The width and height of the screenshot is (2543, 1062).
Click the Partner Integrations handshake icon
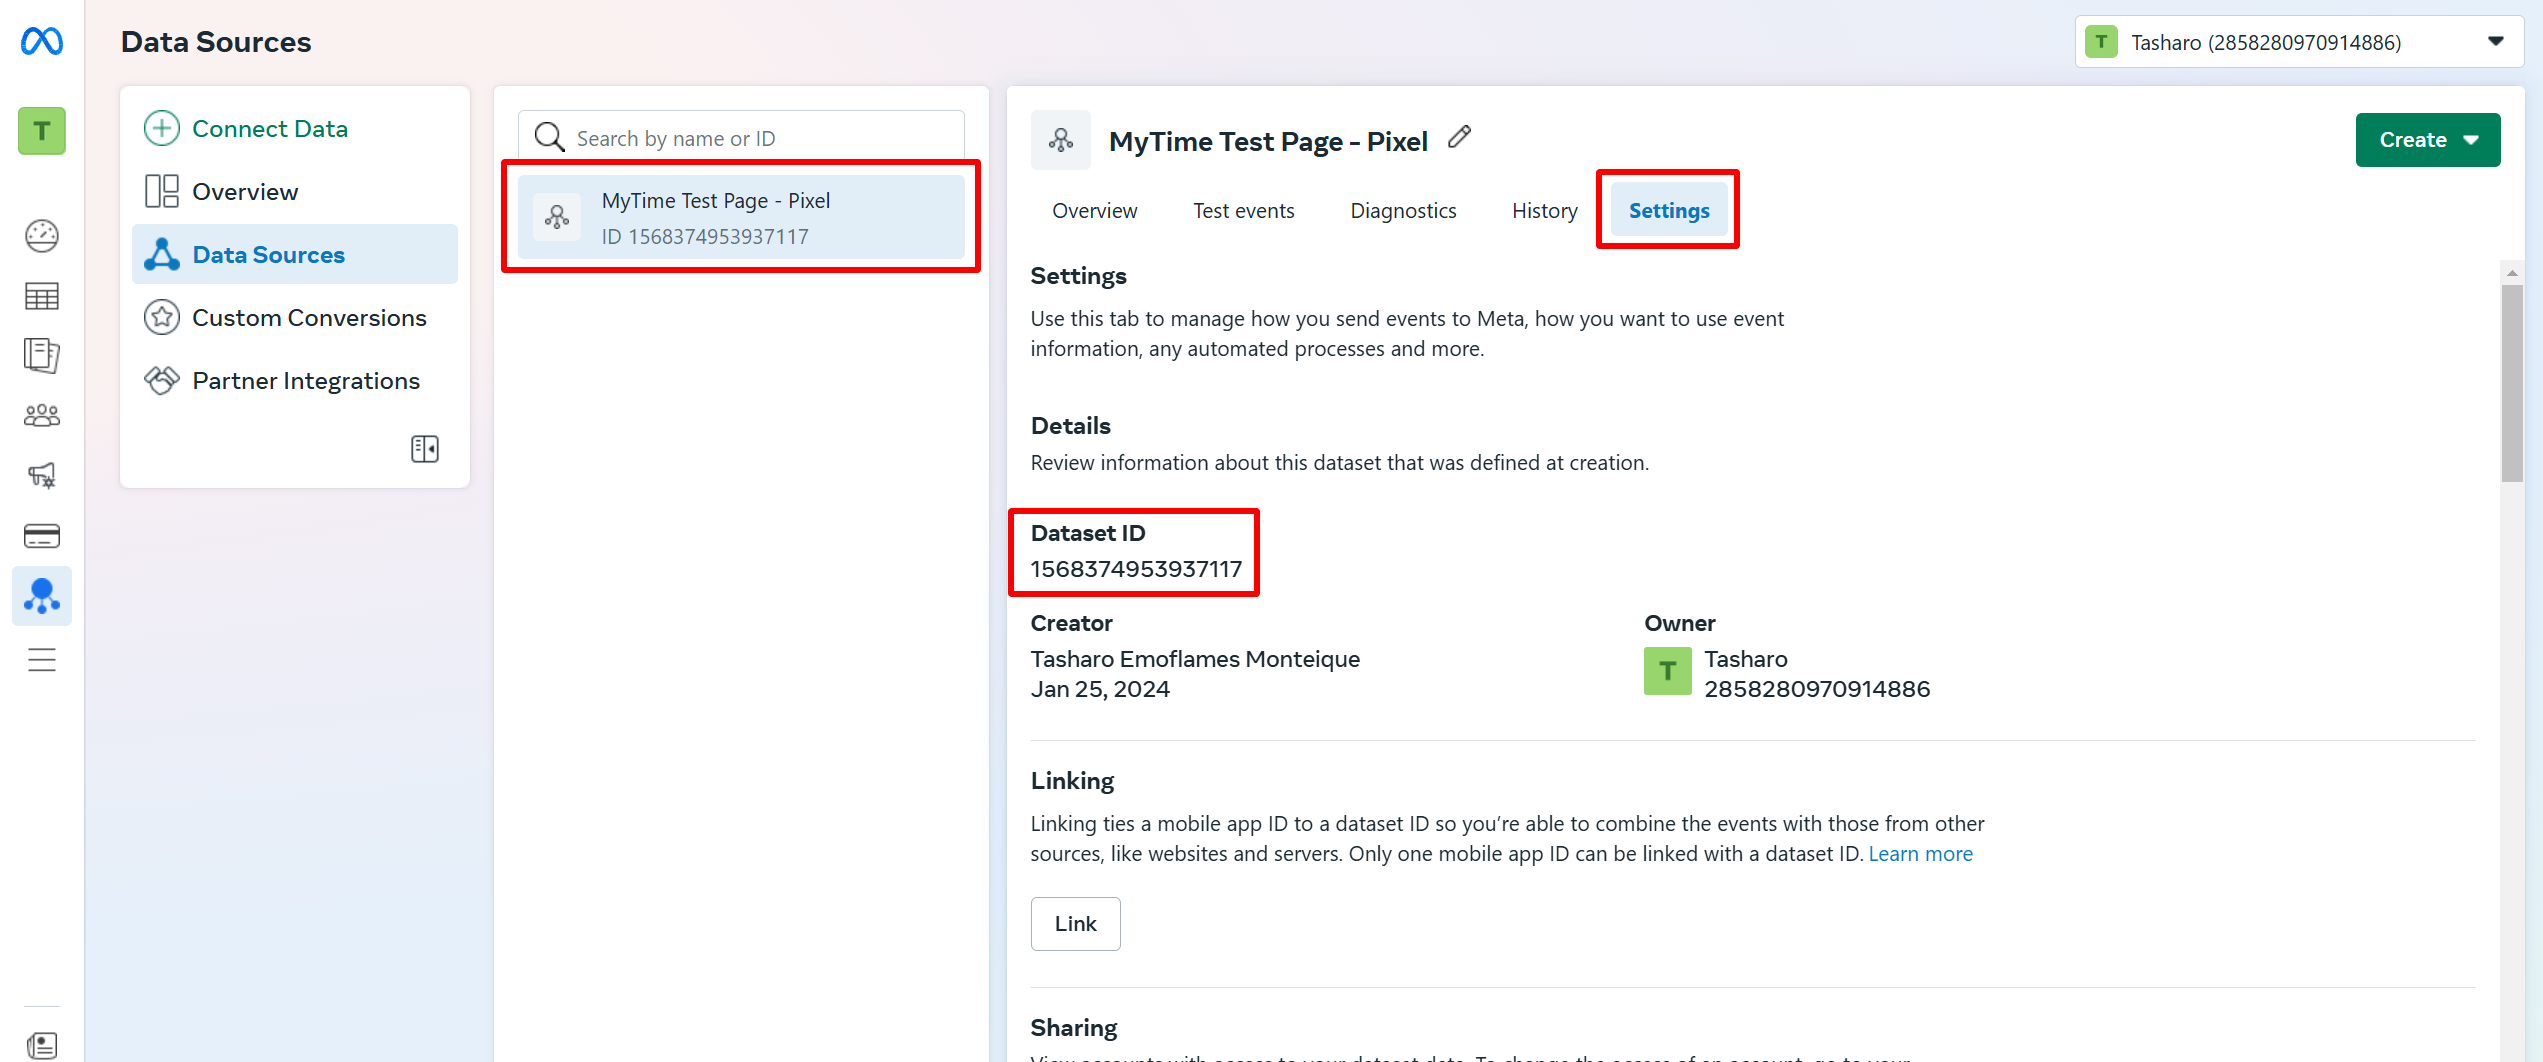tap(162, 380)
